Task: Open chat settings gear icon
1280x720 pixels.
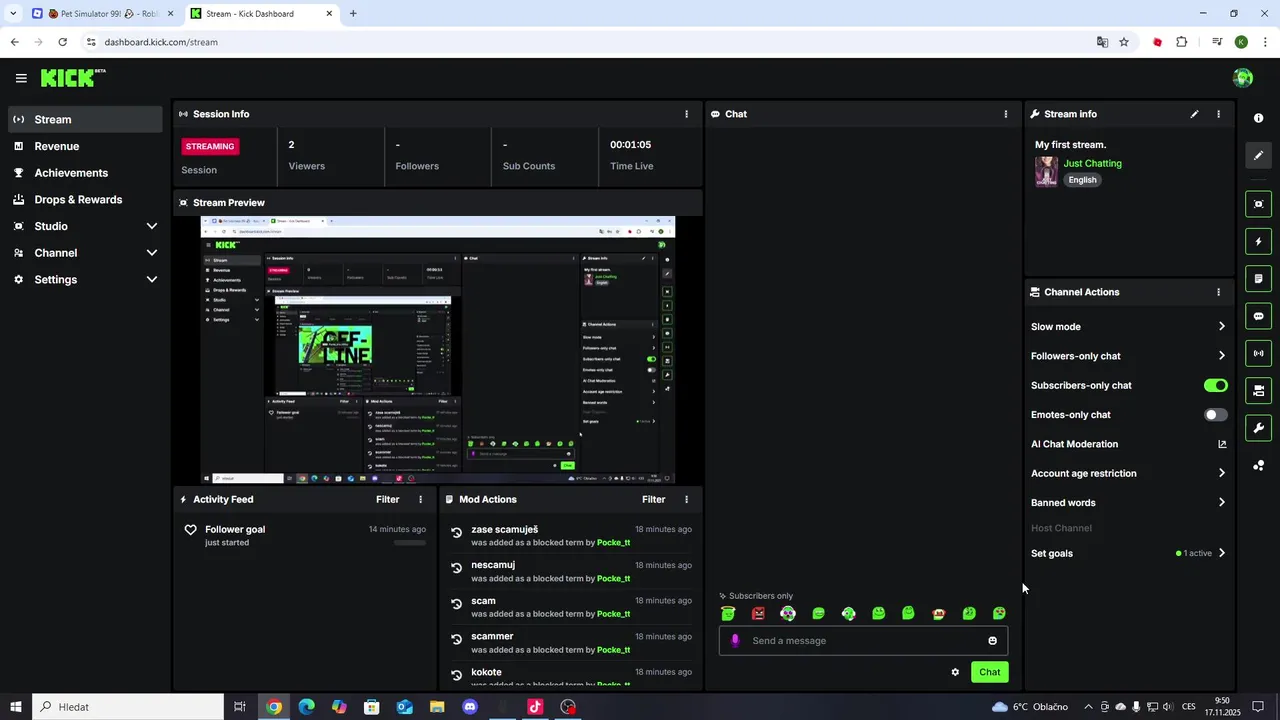Action: (955, 672)
